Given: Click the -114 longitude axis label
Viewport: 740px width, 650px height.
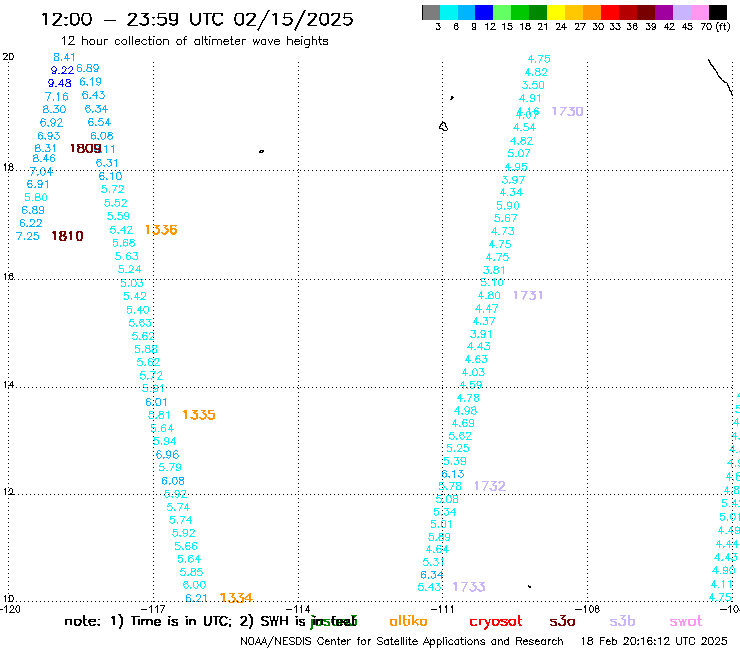Looking at the screenshot, I should 298,609.
